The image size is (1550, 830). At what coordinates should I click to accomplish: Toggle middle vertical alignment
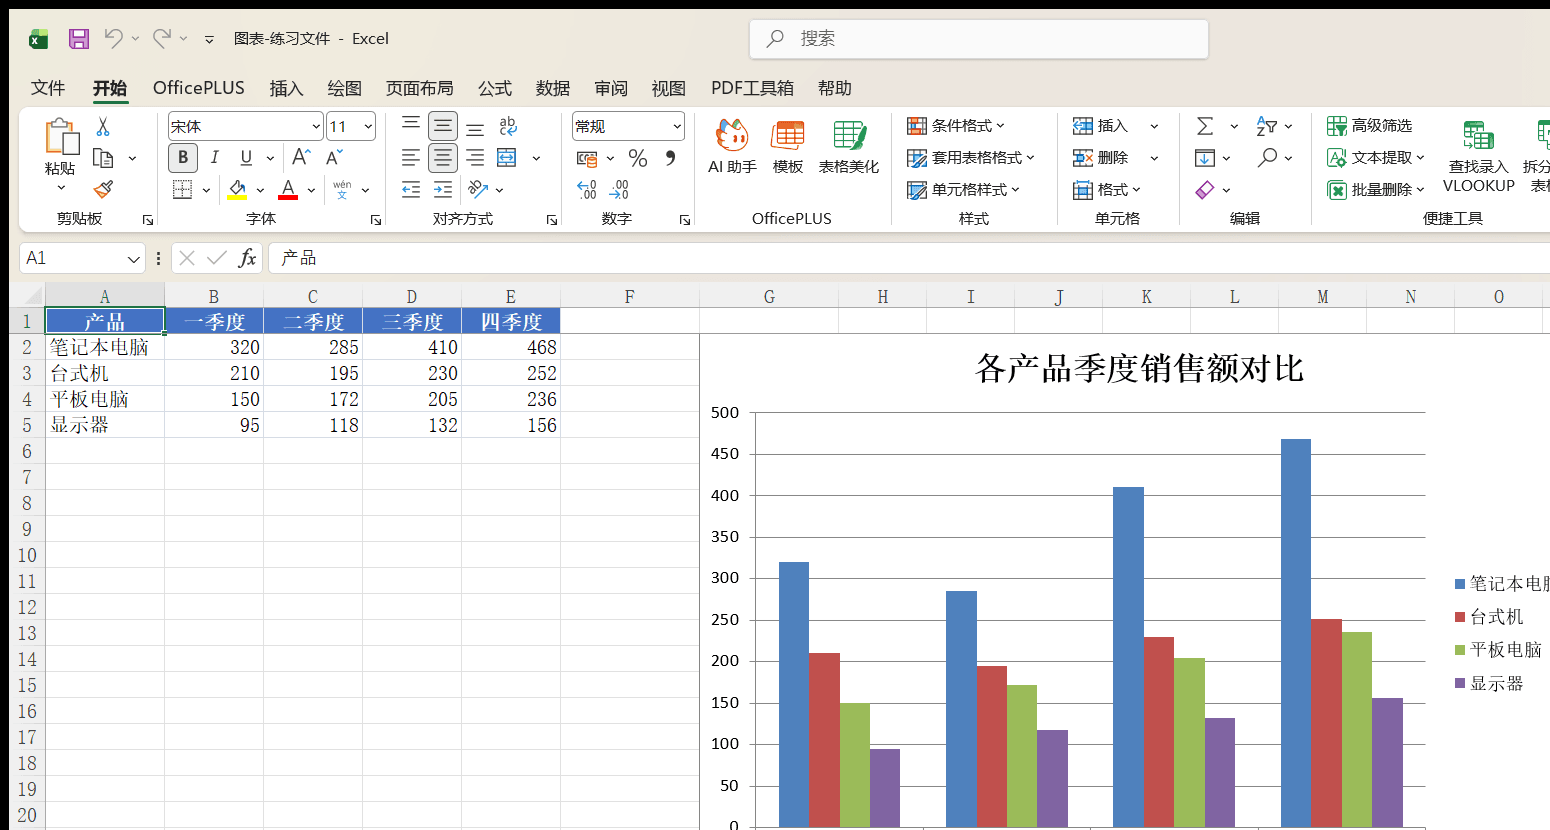pyautogui.click(x=443, y=126)
